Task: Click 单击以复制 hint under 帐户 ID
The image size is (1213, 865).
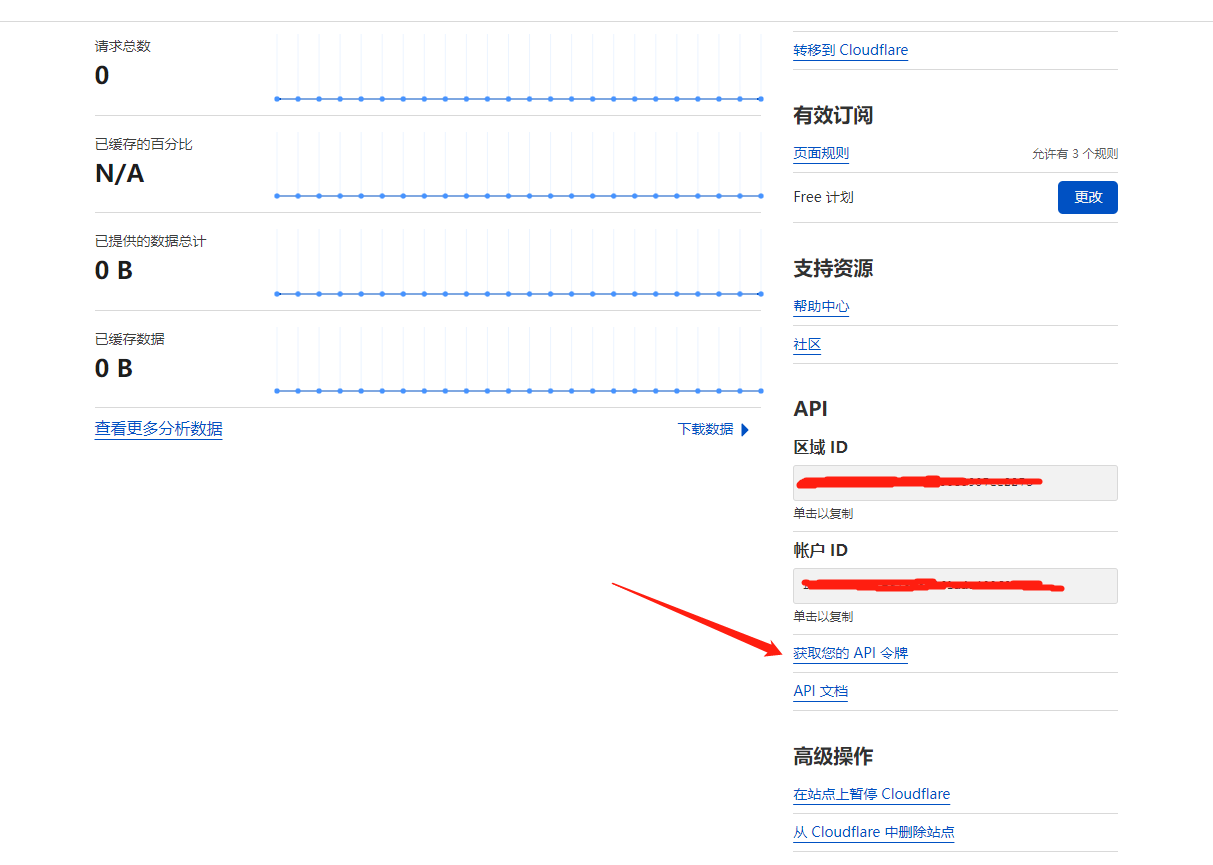Action: tap(823, 617)
